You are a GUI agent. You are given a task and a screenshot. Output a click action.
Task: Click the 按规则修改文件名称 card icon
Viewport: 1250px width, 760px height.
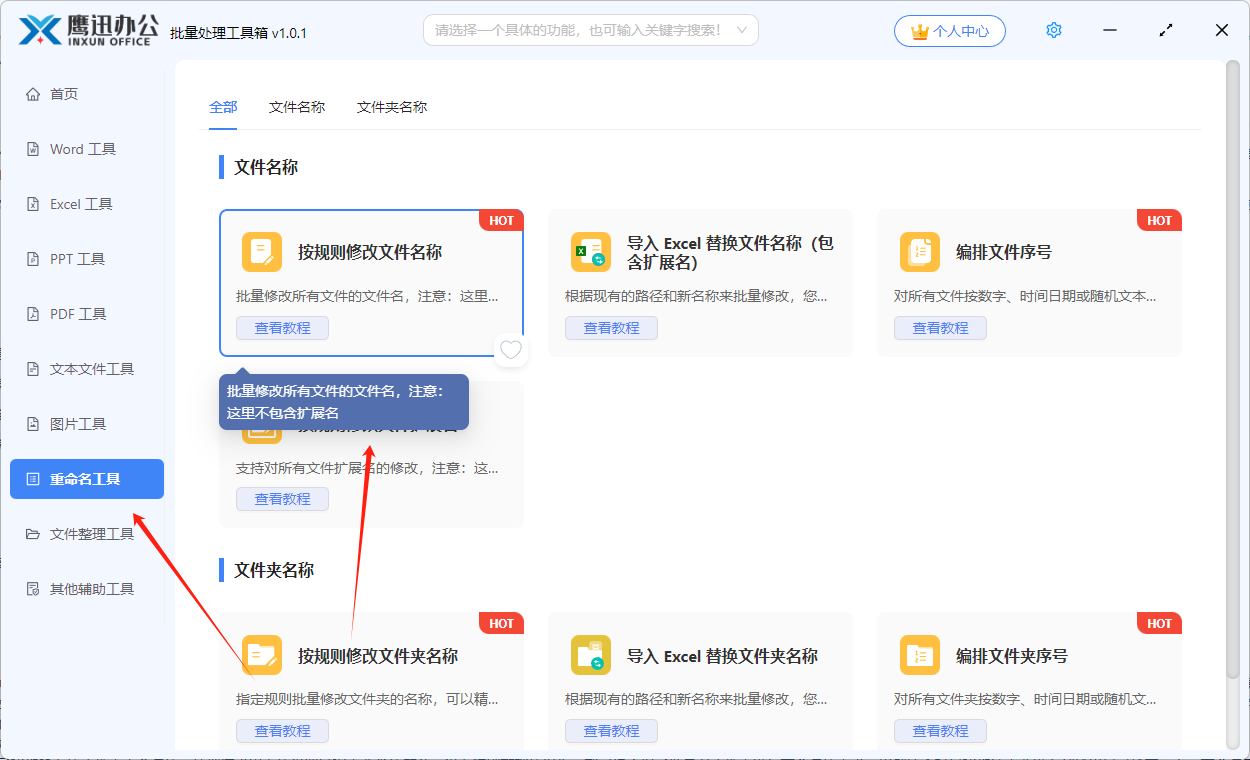point(262,252)
